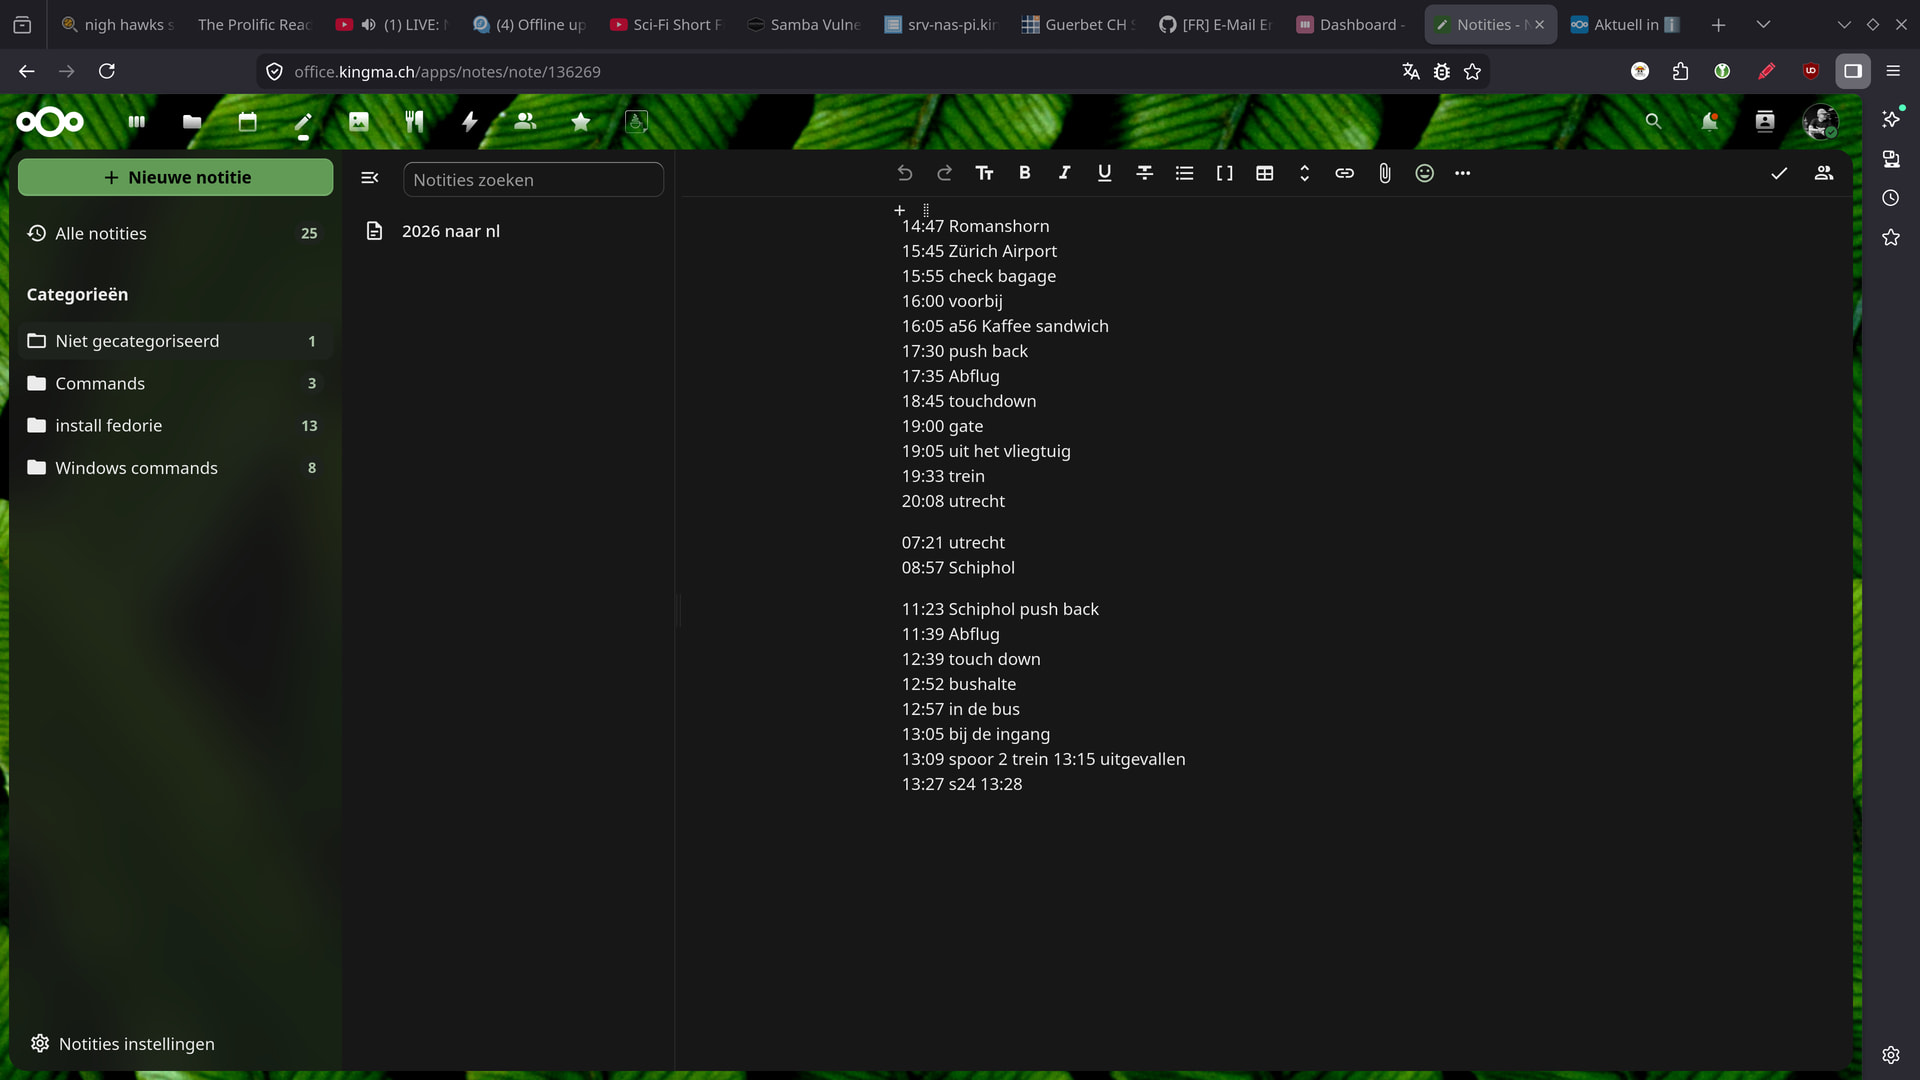Open the emoji picker
The image size is (1920, 1080).
(x=1424, y=173)
